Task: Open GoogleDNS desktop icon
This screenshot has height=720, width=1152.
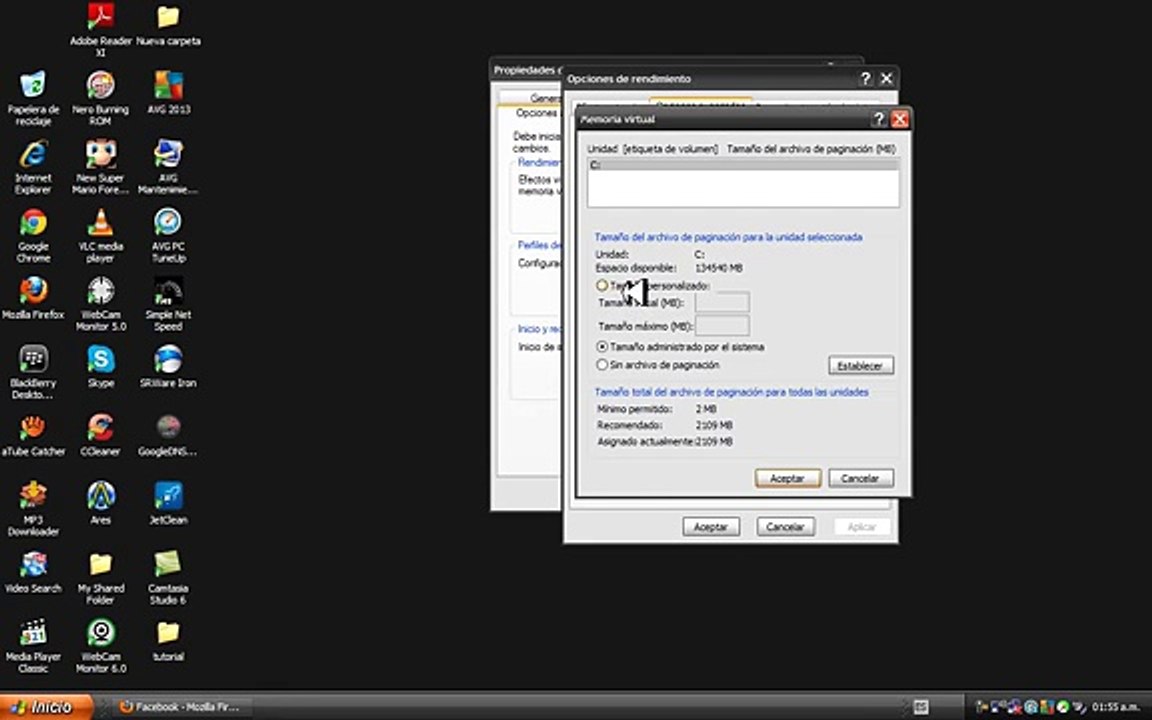Action: tap(168, 426)
